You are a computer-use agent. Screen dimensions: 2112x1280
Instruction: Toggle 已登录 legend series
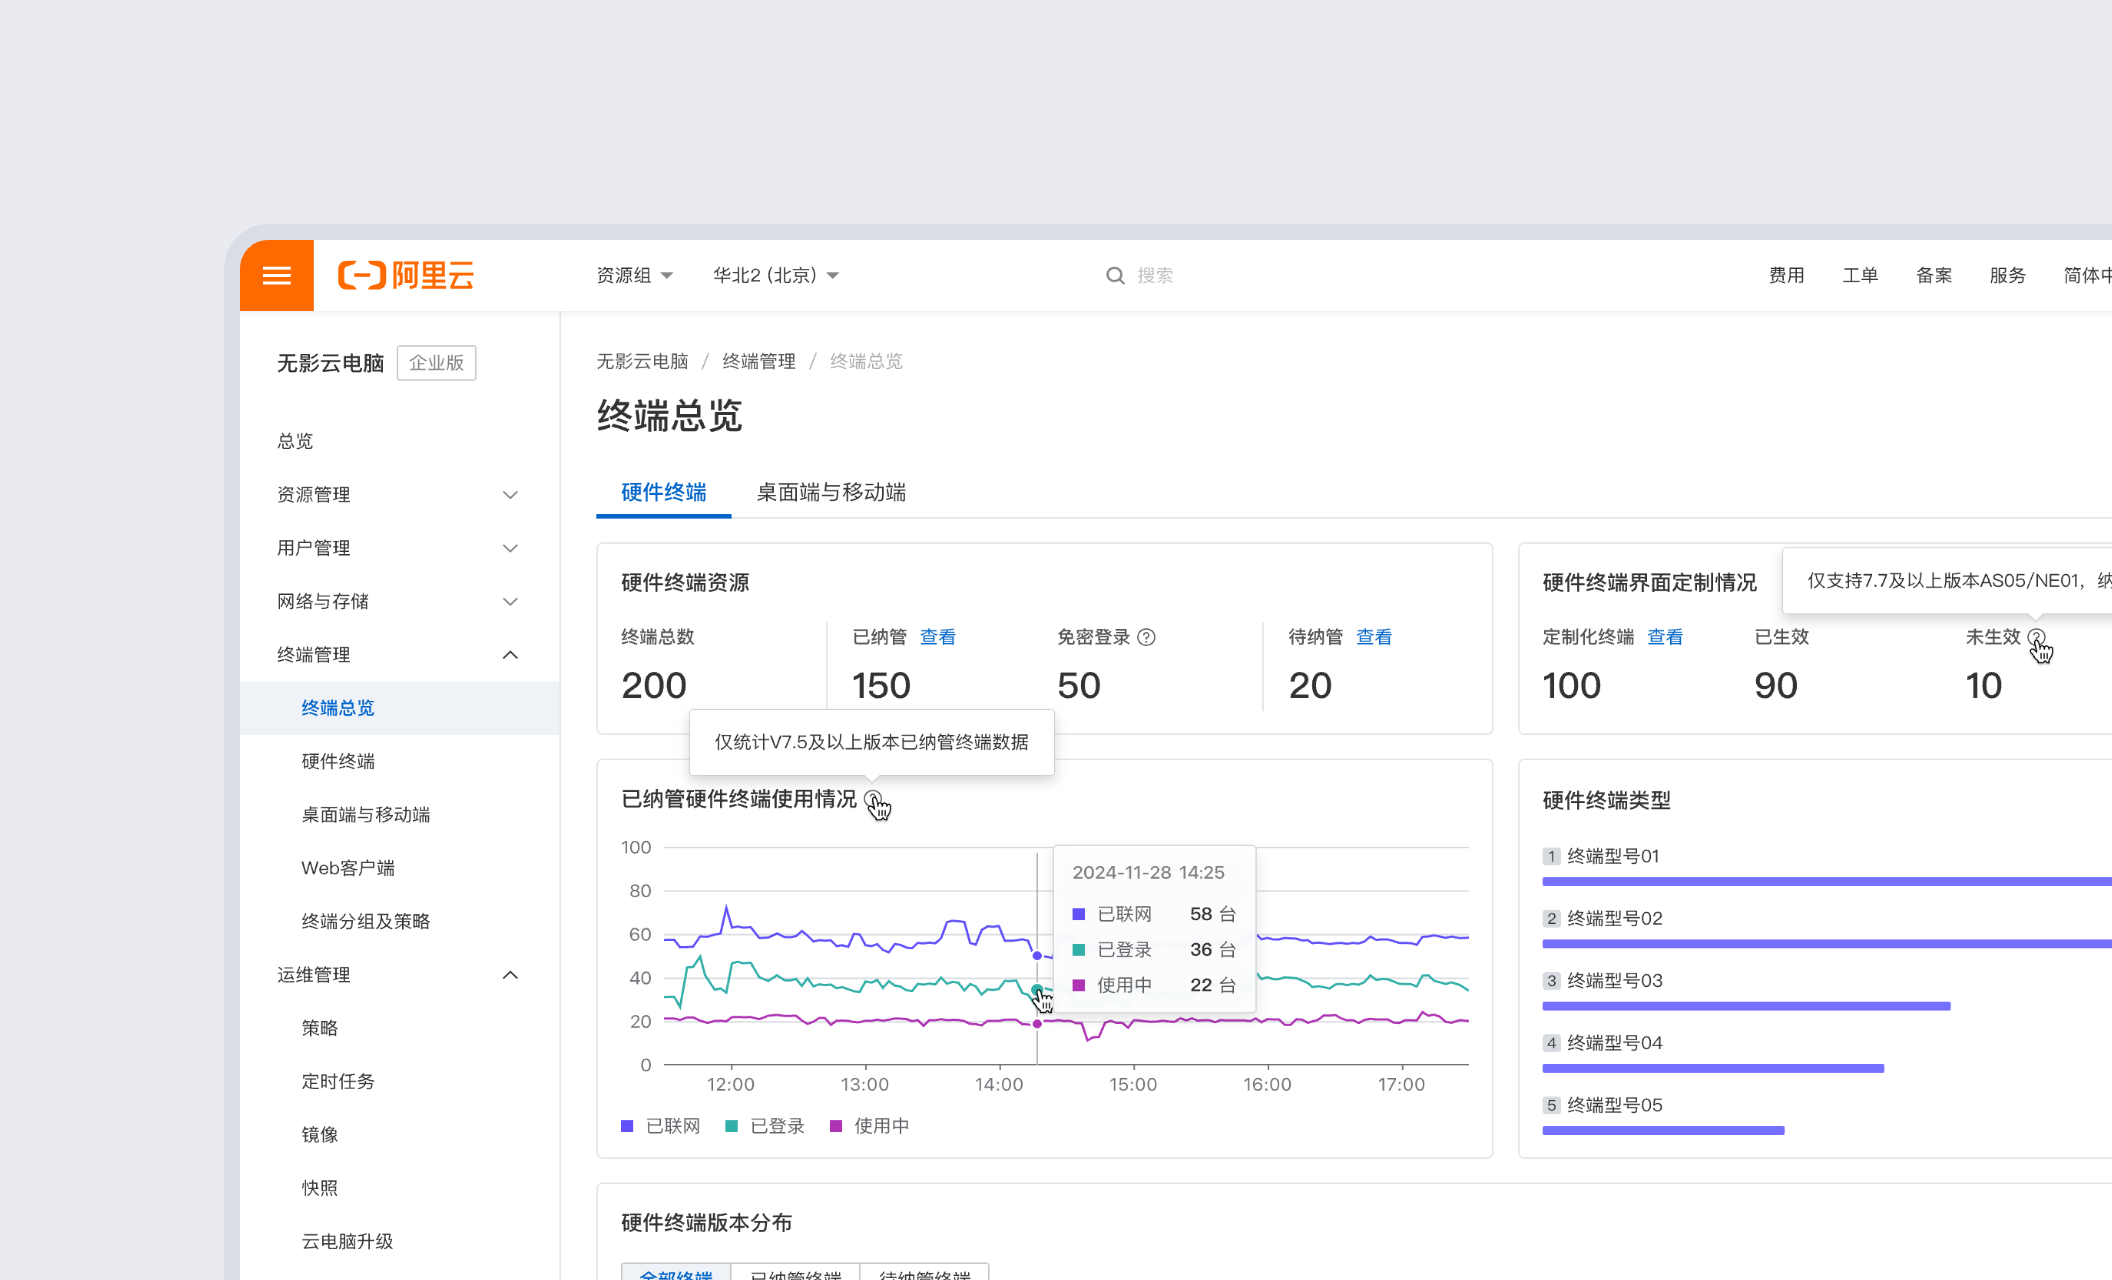(765, 1126)
